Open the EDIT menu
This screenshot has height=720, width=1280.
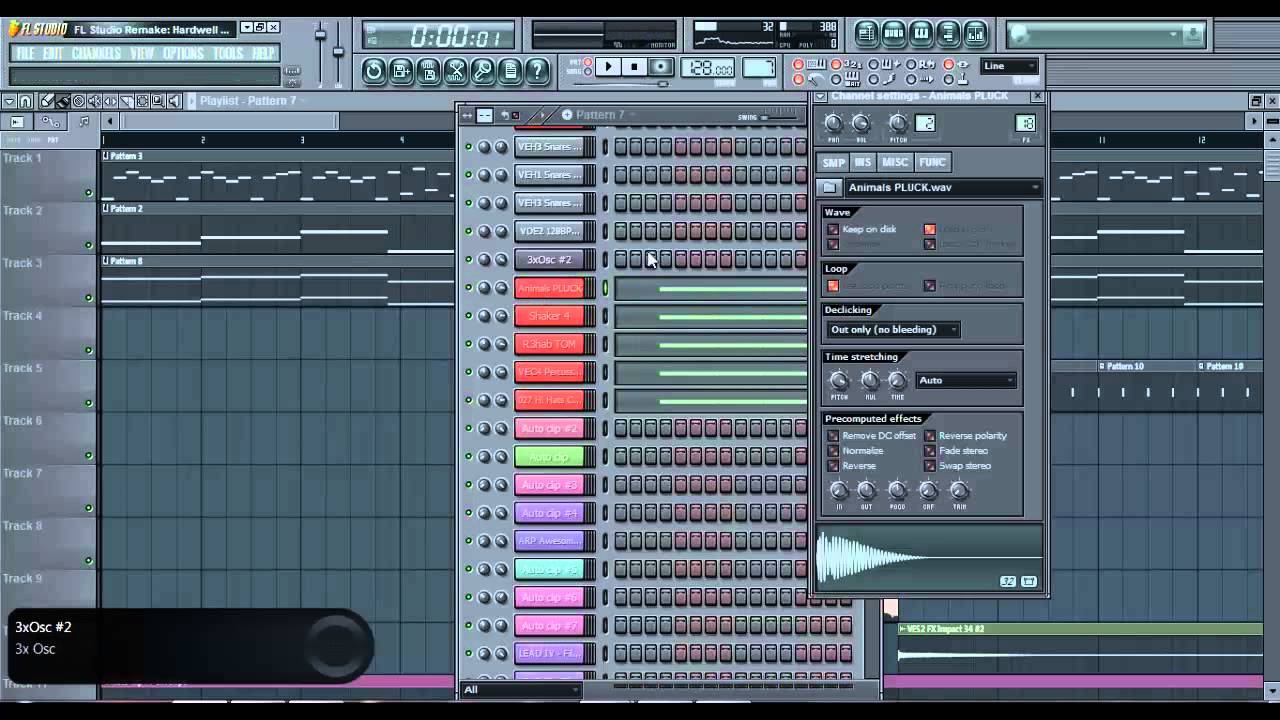tap(54, 53)
